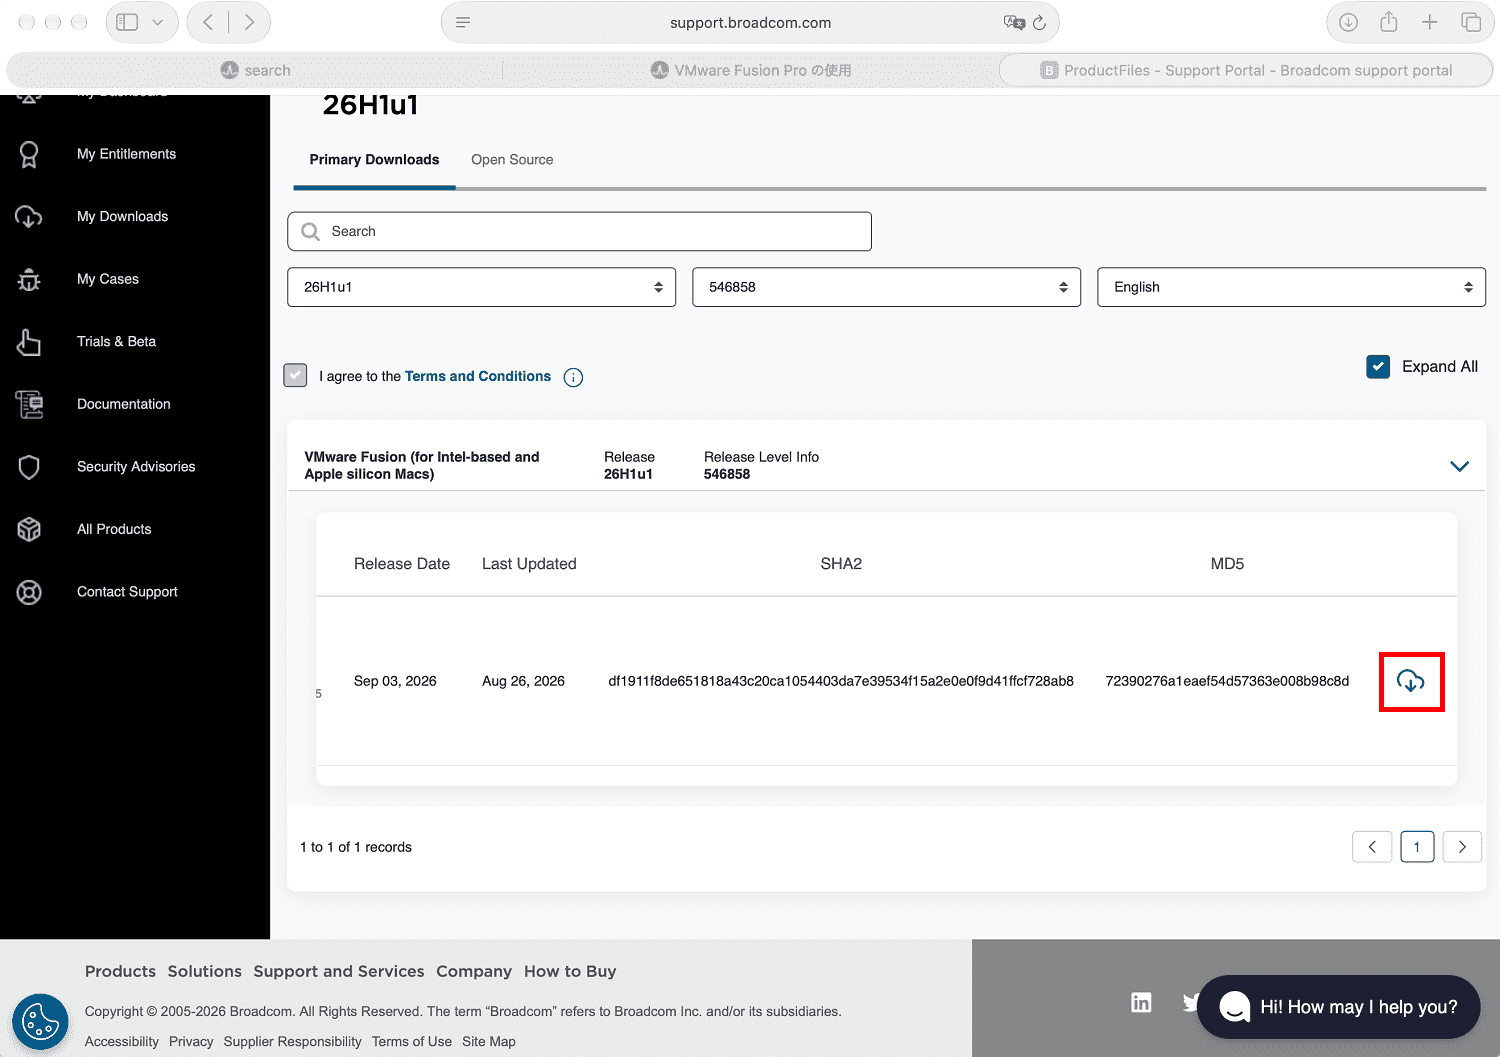The width and height of the screenshot is (1500, 1057).
Task: Click My Downloads cloud icon in sidebar
Action: [29, 217]
